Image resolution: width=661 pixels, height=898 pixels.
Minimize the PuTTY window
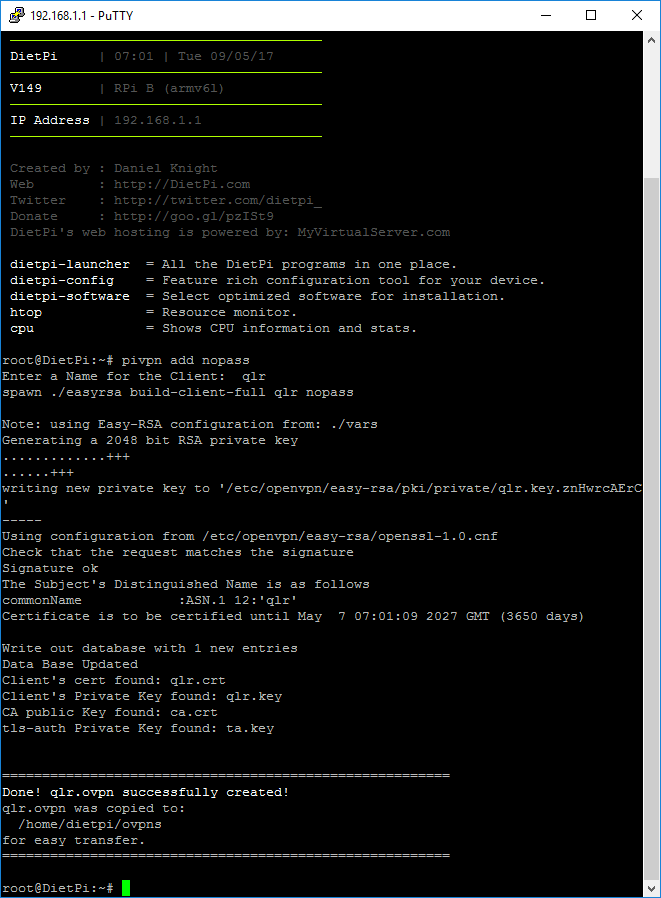[546, 15]
